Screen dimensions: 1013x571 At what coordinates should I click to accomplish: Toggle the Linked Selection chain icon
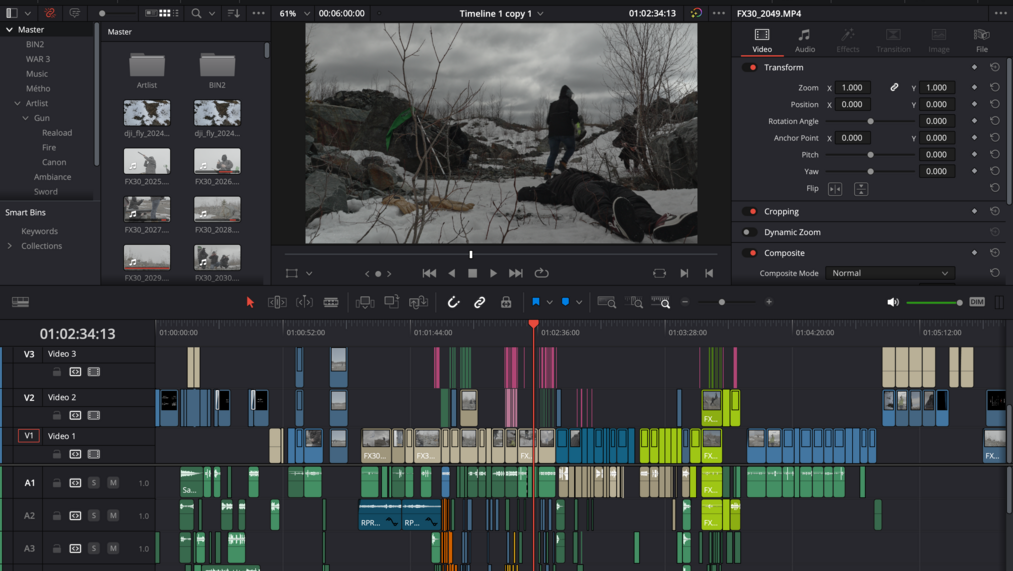(x=480, y=302)
